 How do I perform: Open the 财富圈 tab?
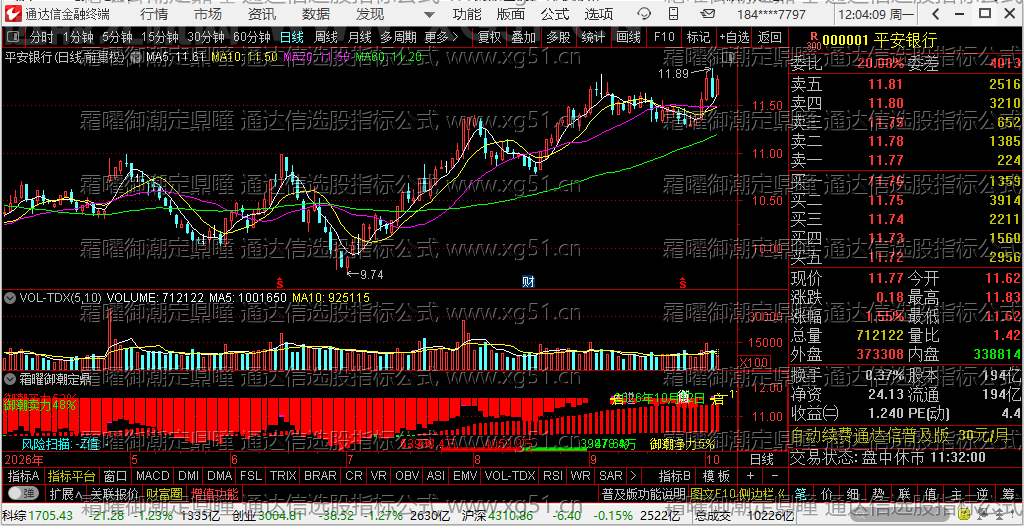pos(165,493)
